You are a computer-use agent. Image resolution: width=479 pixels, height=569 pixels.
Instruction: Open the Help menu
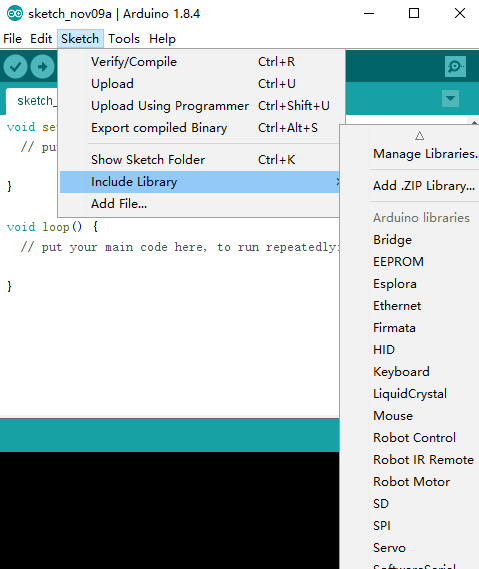(162, 38)
